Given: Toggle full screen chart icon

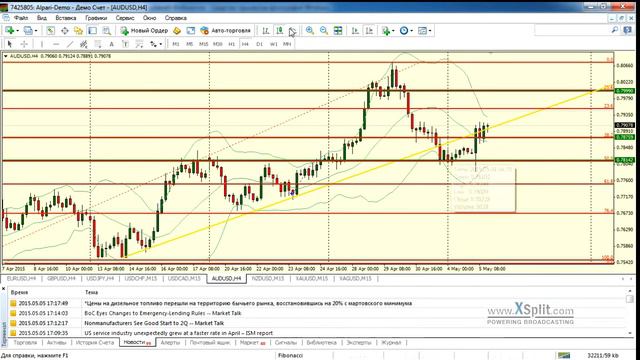Looking at the screenshot, I should (191, 31).
